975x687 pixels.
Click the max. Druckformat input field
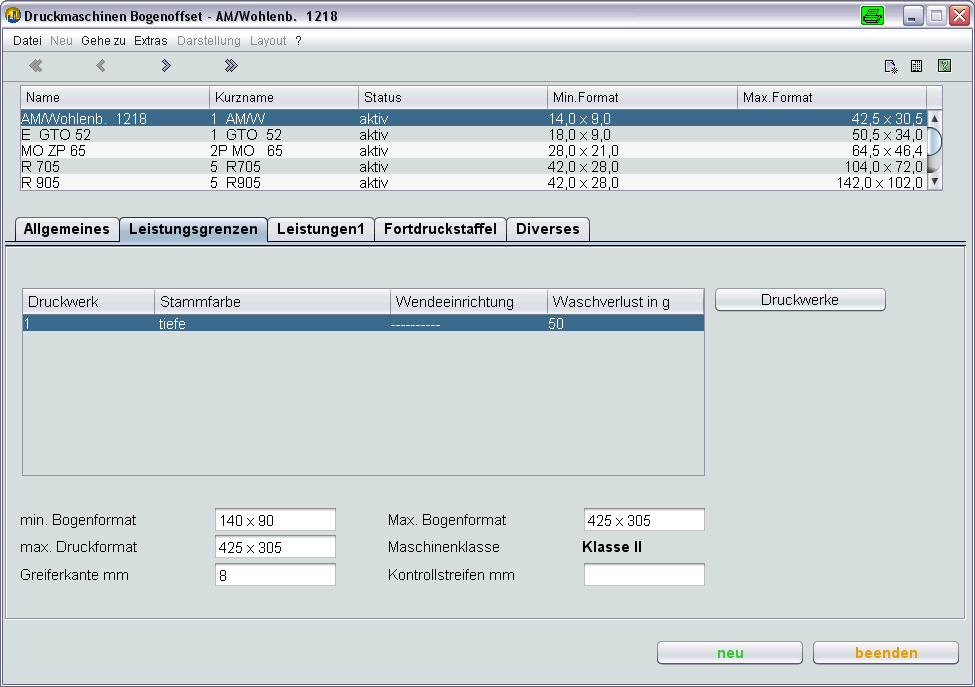click(x=275, y=547)
